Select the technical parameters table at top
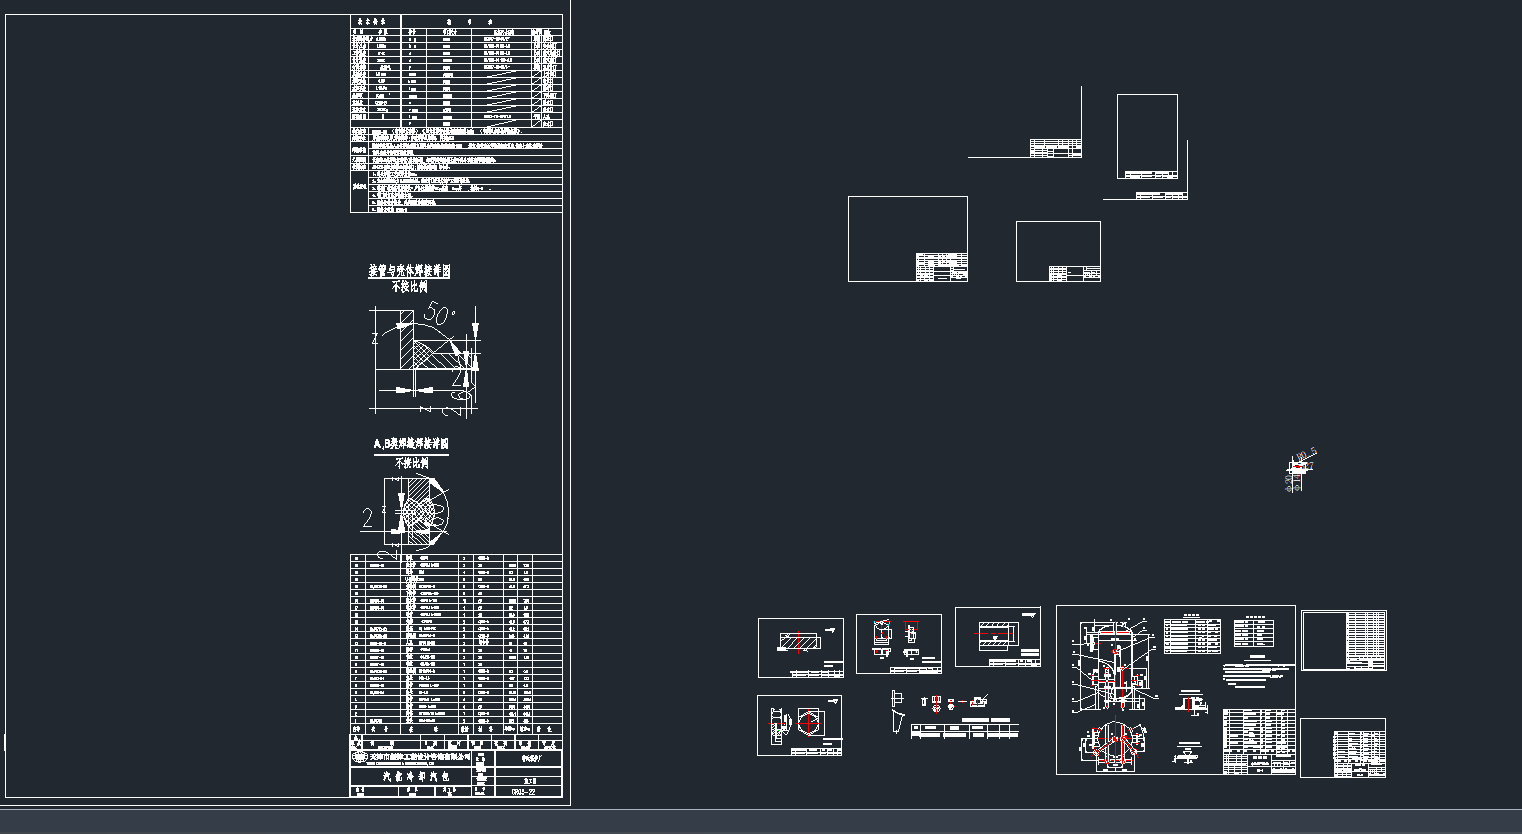 (x=456, y=113)
